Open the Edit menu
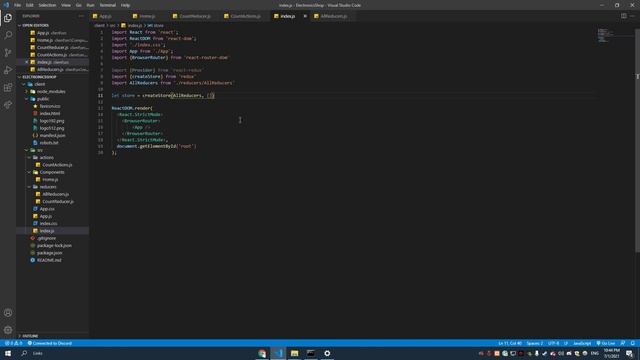Image resolution: width=640 pixels, height=360 pixels. [x=30, y=5]
